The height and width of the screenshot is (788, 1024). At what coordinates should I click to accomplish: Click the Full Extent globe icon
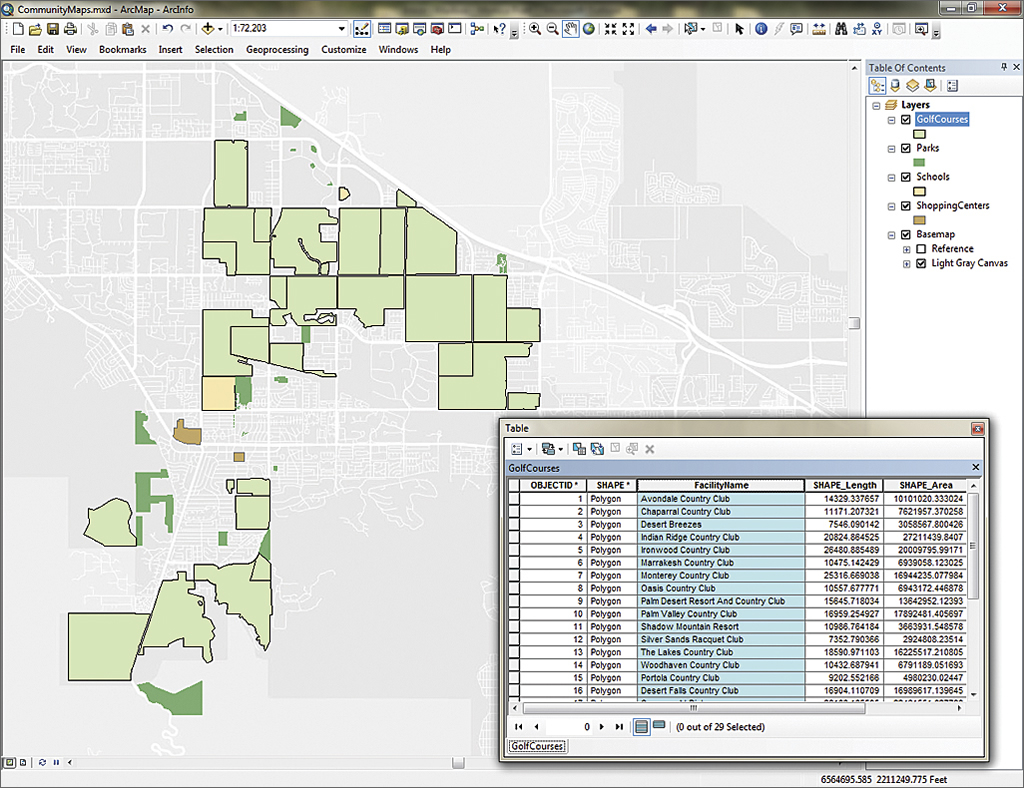(x=586, y=29)
